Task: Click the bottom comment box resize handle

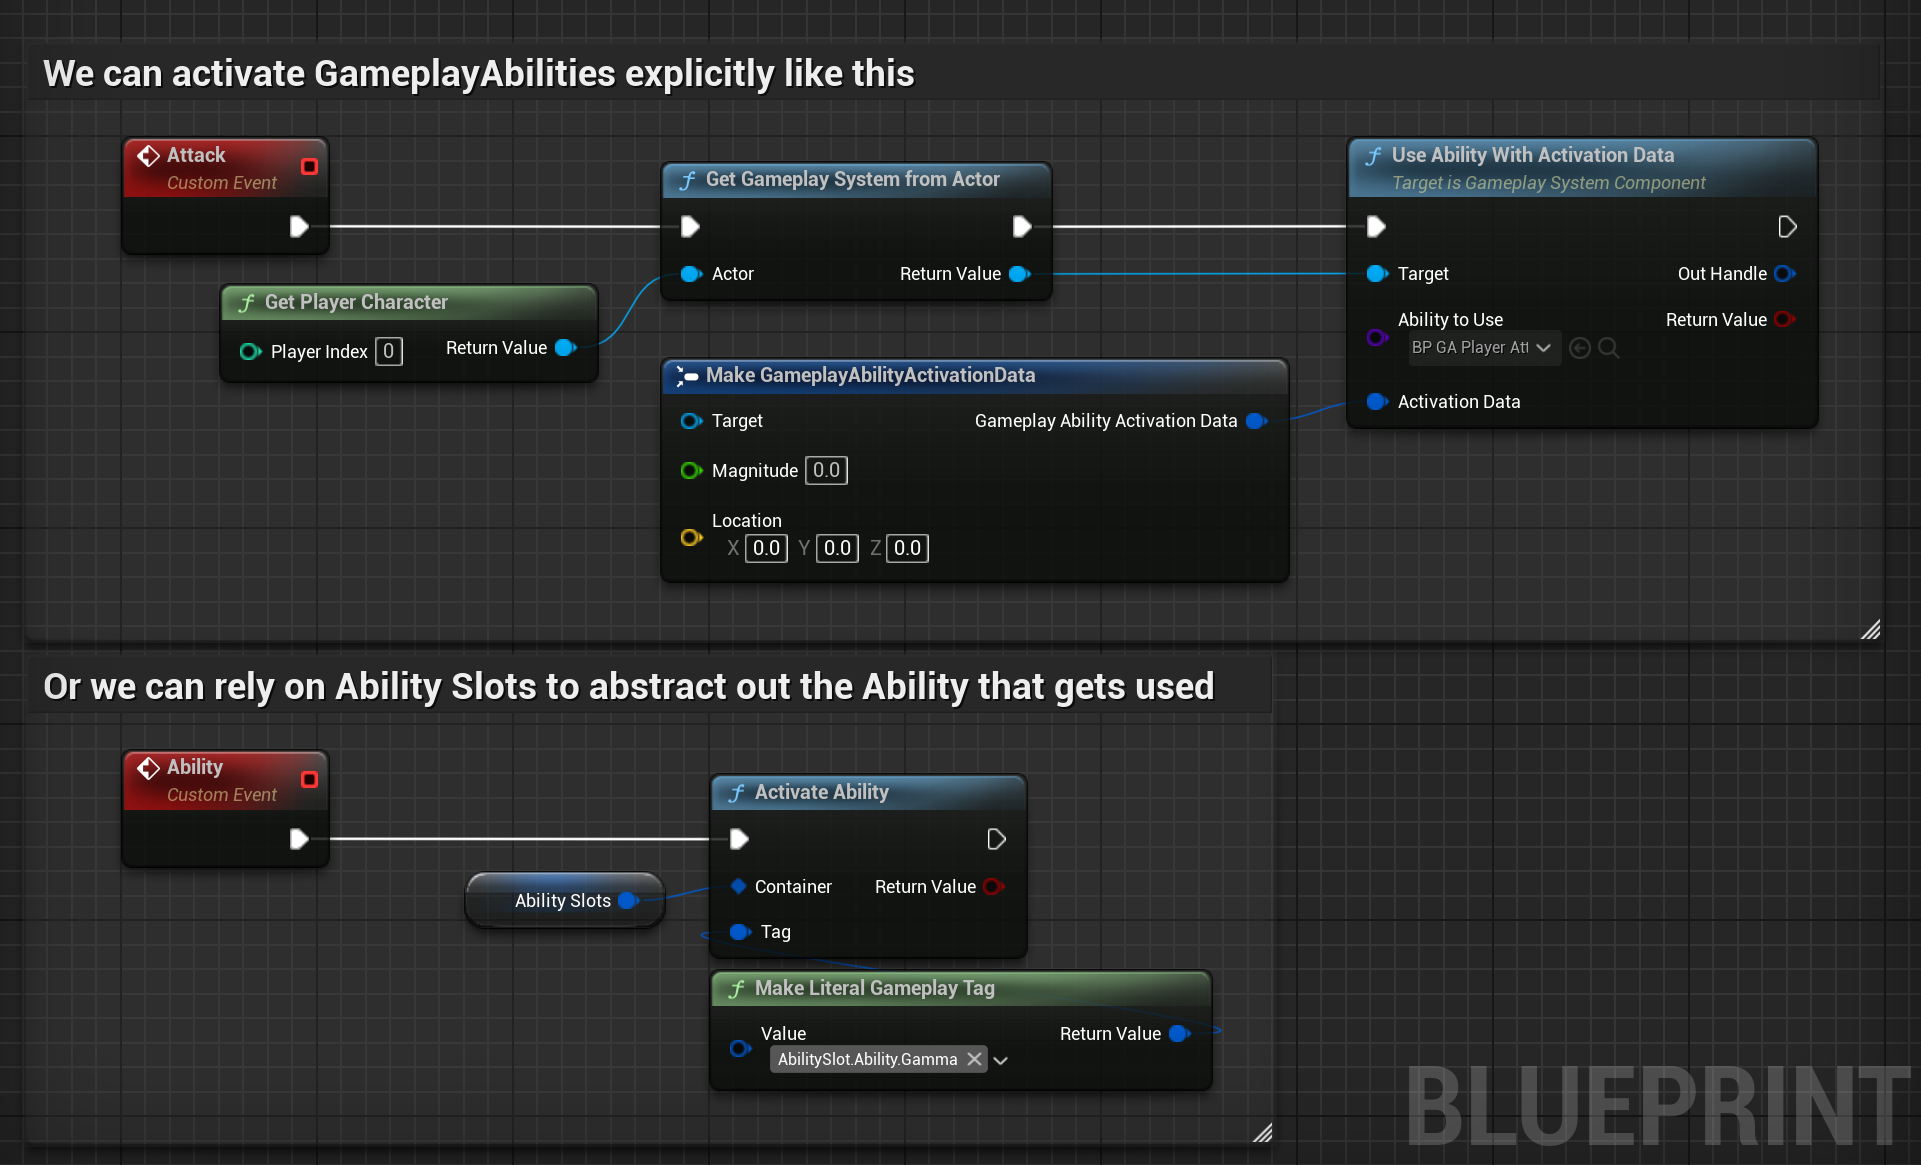Action: (1262, 1132)
